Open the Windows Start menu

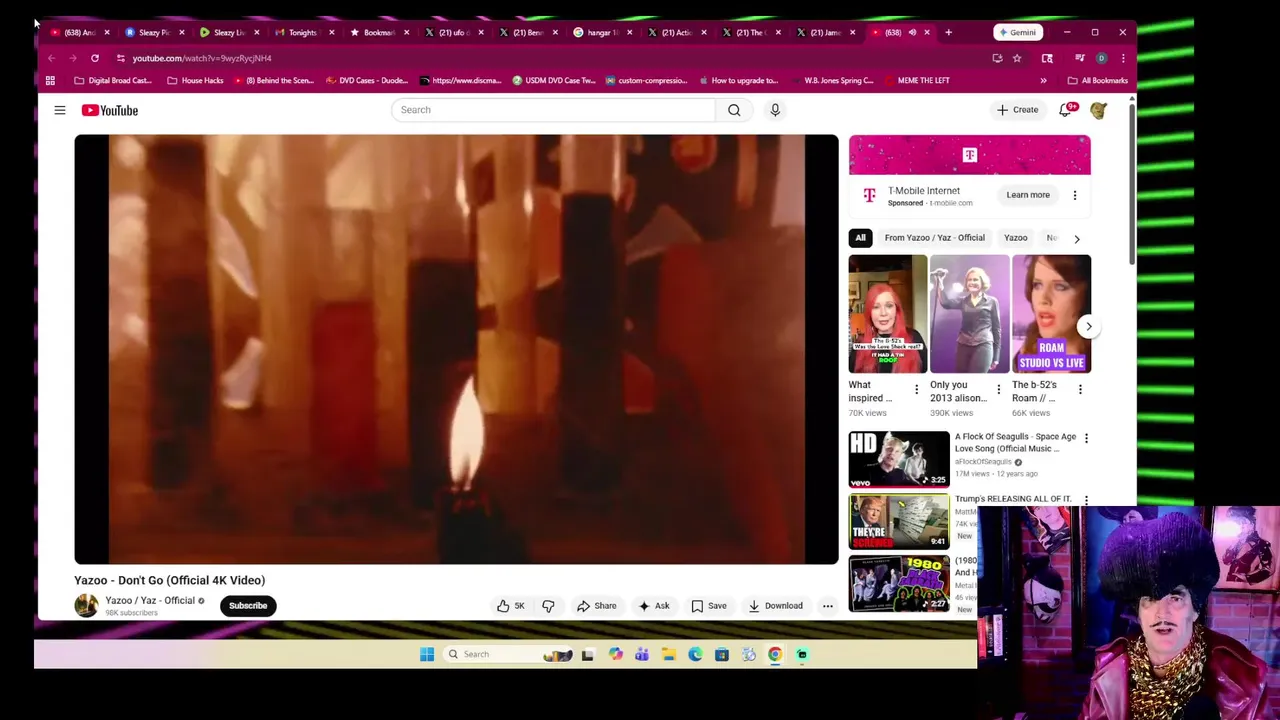(427, 654)
